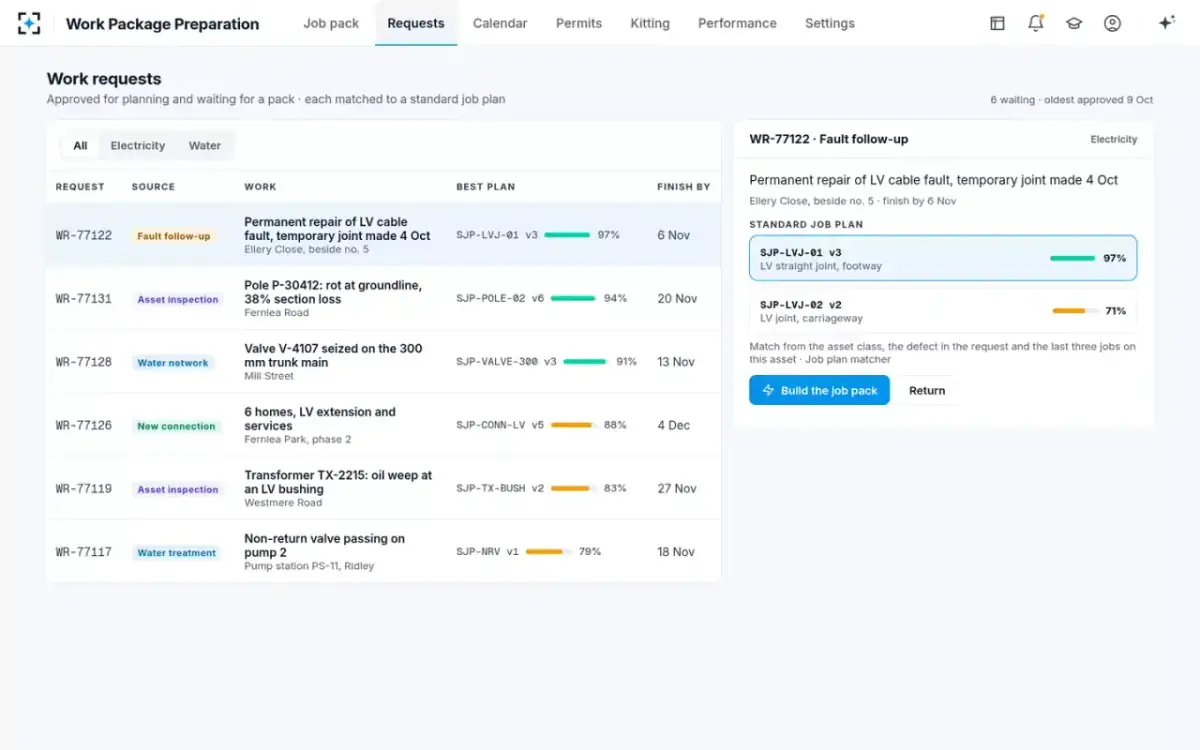Click 6 homes LV extension description
This screenshot has height=750, width=1200.
point(320,418)
